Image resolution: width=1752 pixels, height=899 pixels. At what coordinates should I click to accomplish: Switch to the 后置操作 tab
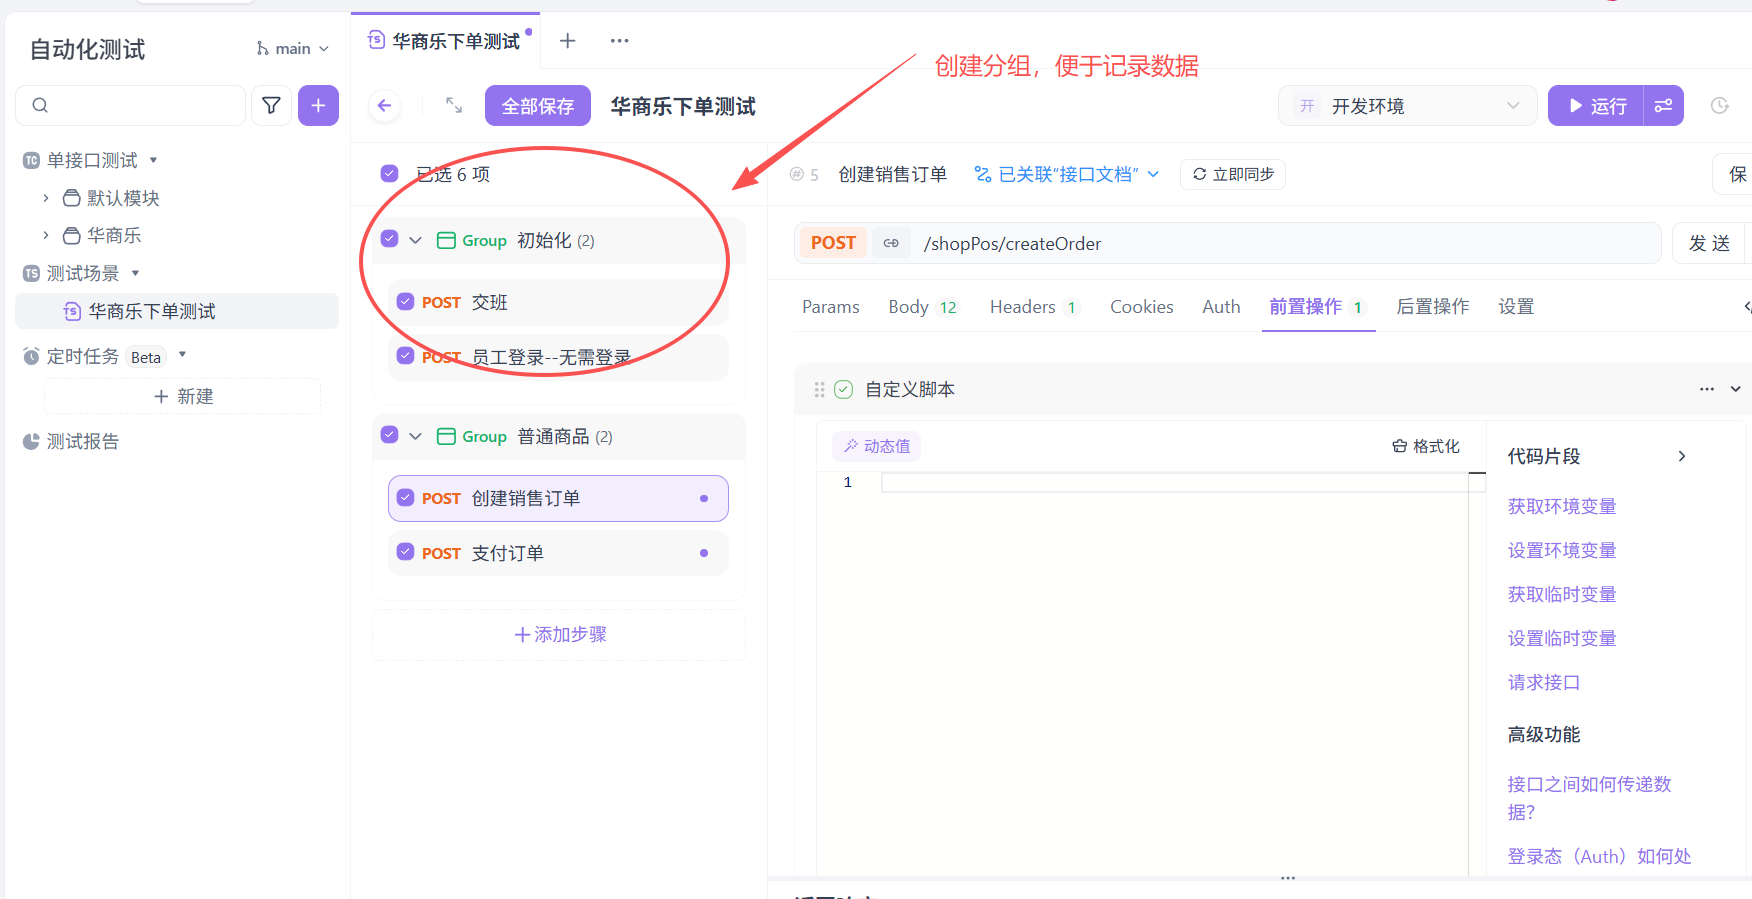tap(1432, 307)
